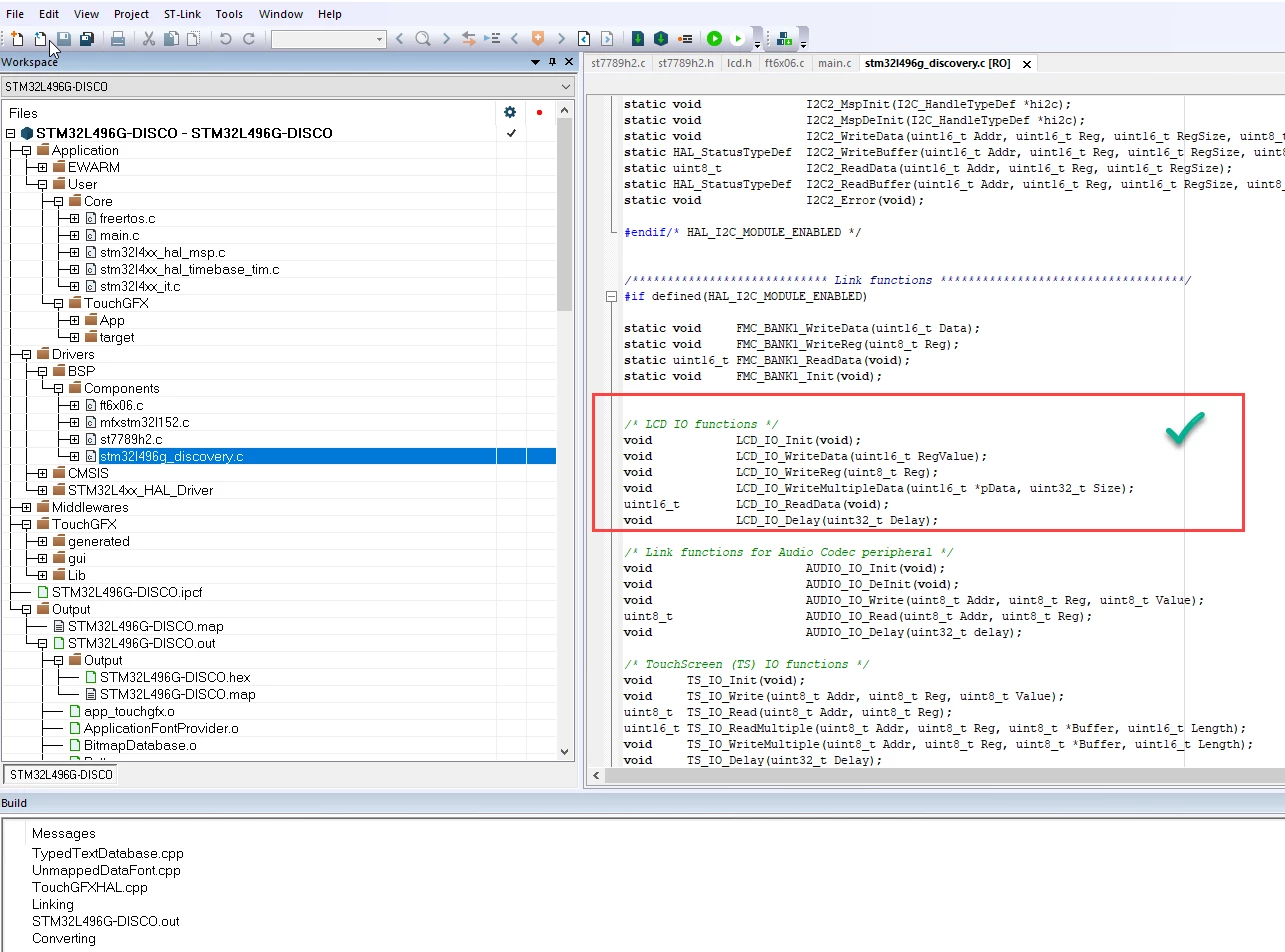Print the current document

pyautogui.click(x=118, y=39)
